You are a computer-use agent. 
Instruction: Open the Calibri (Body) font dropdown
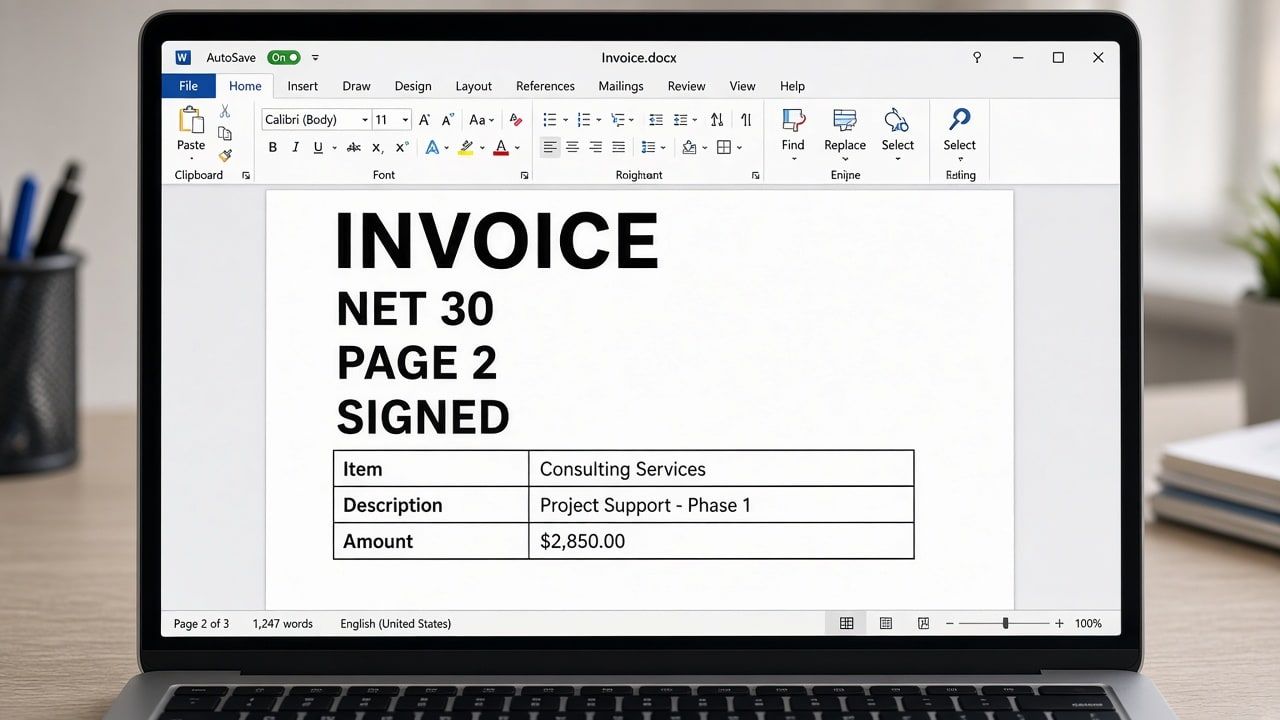(x=316, y=120)
